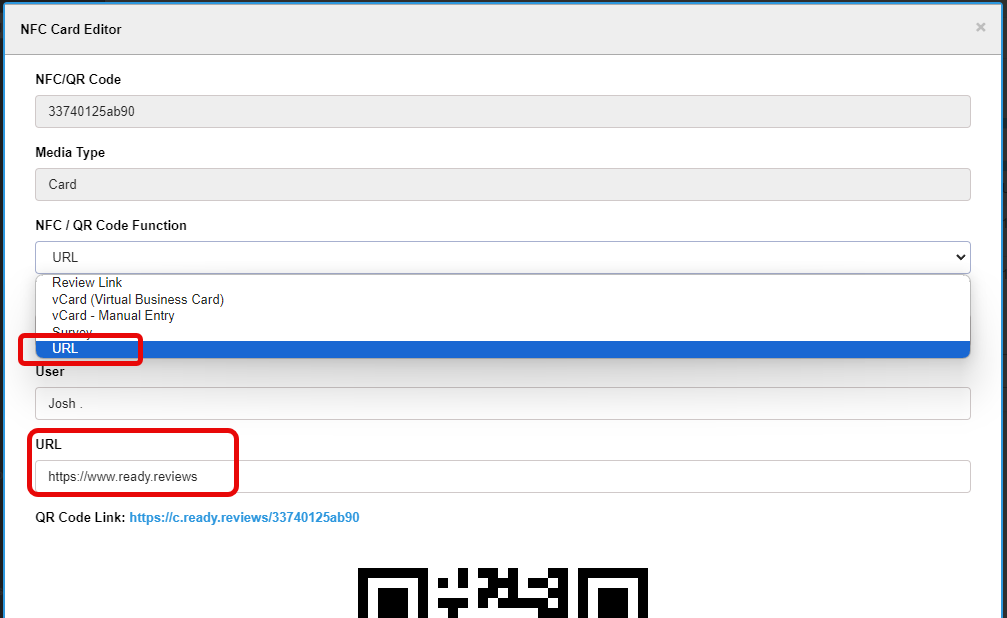This screenshot has height=618, width=1007.
Task: Open the NFC / QR Code Function dropdown
Action: [x=502, y=257]
